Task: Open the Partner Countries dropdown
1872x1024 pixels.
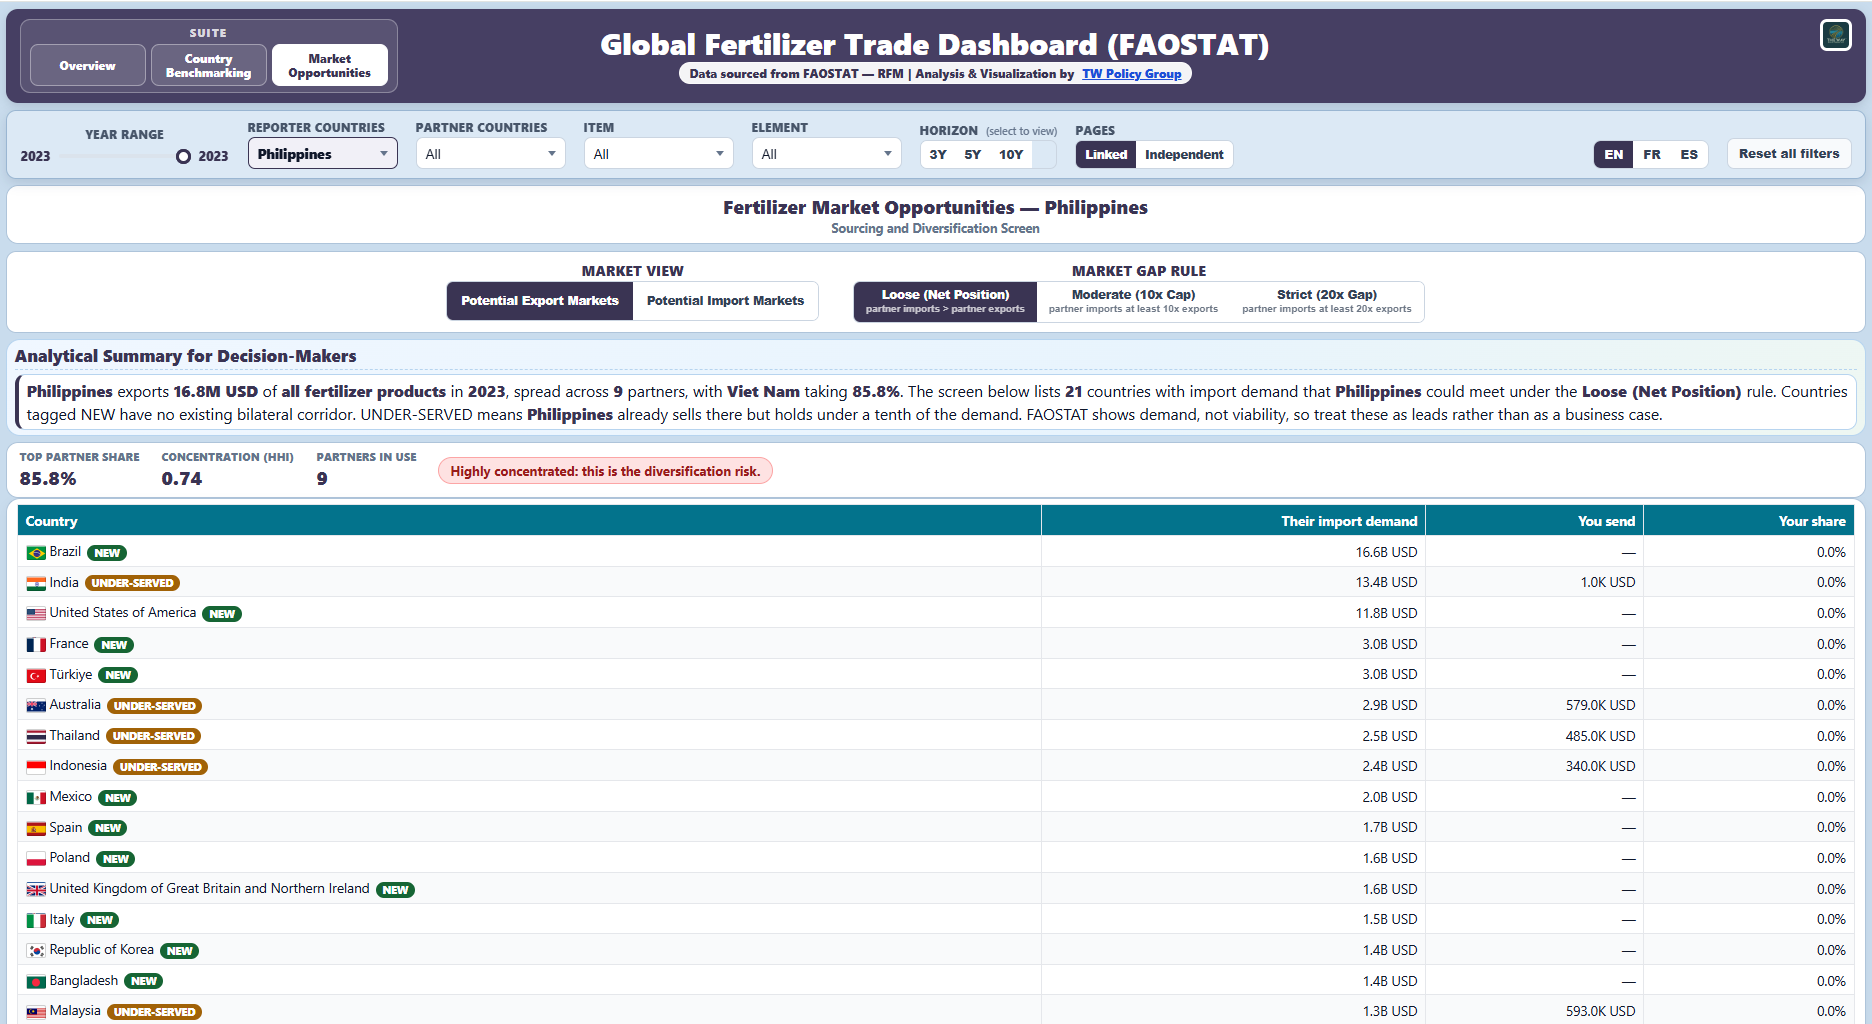Action: 490,154
